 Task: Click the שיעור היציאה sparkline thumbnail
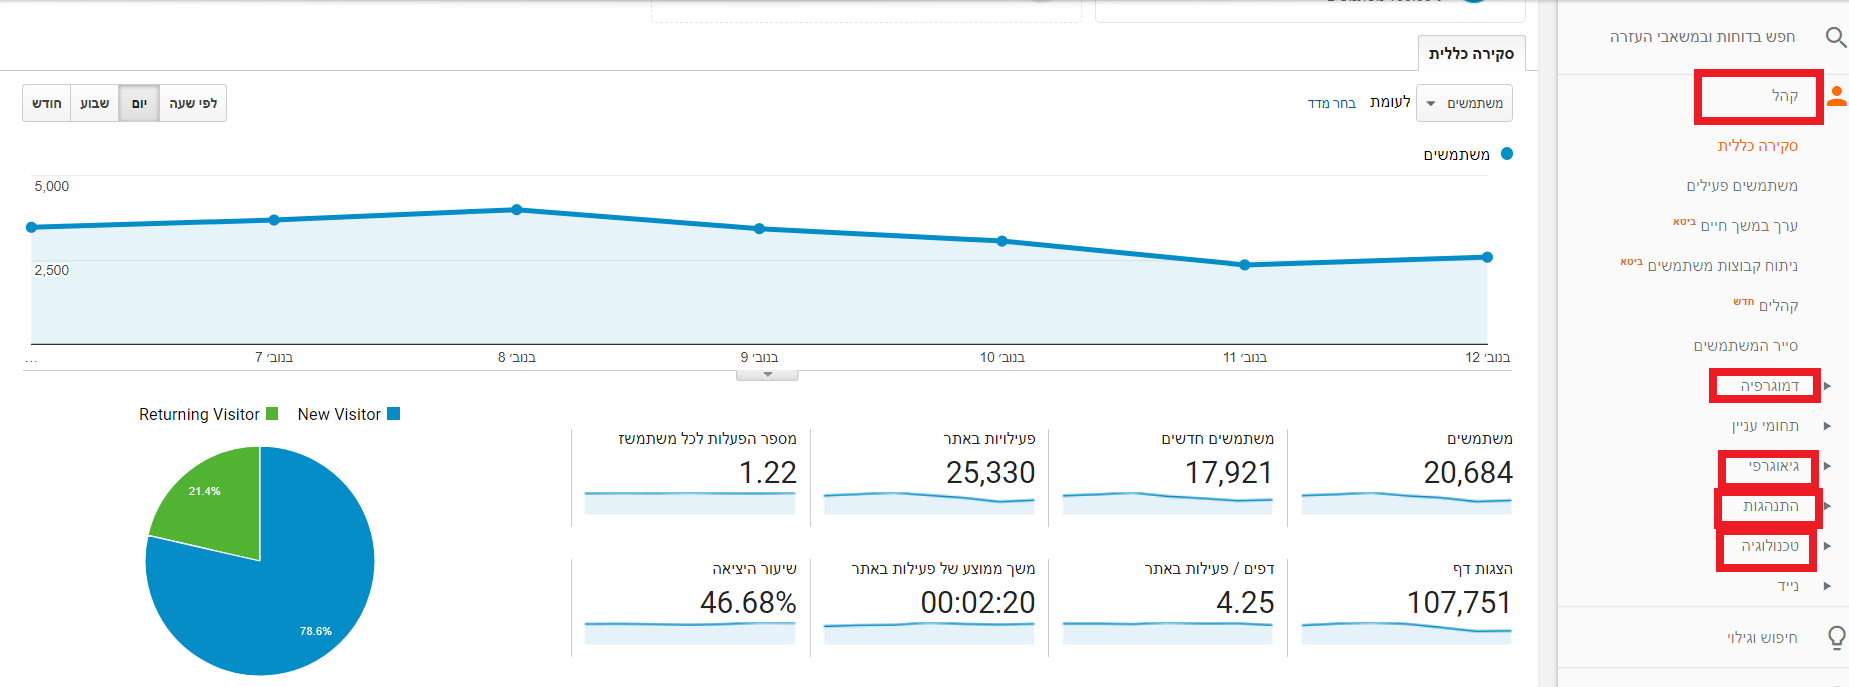690,632
